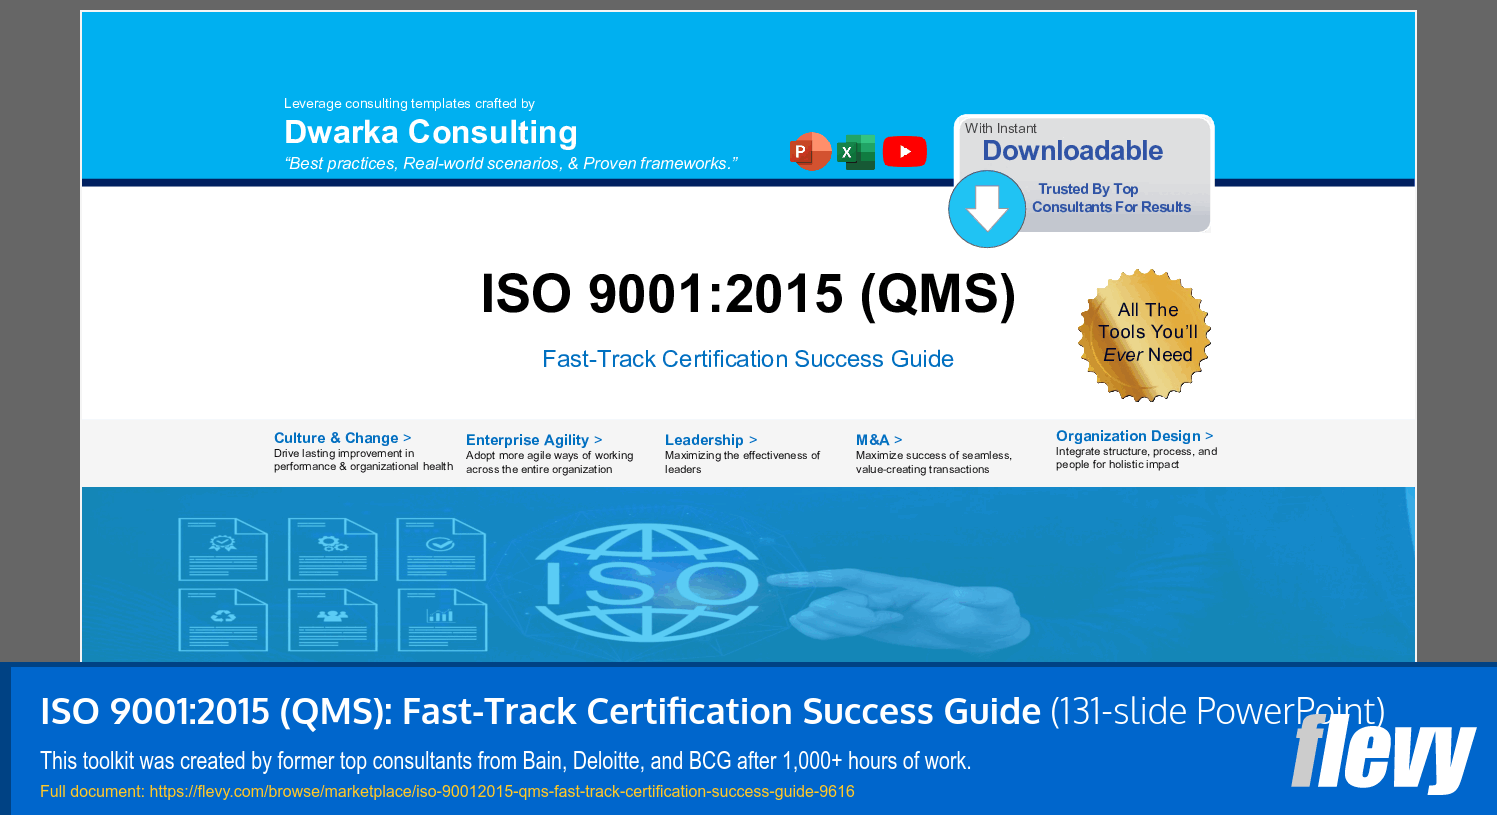Click the YouTube play icon
Viewport: 1497px width, 815px height.
[905, 151]
